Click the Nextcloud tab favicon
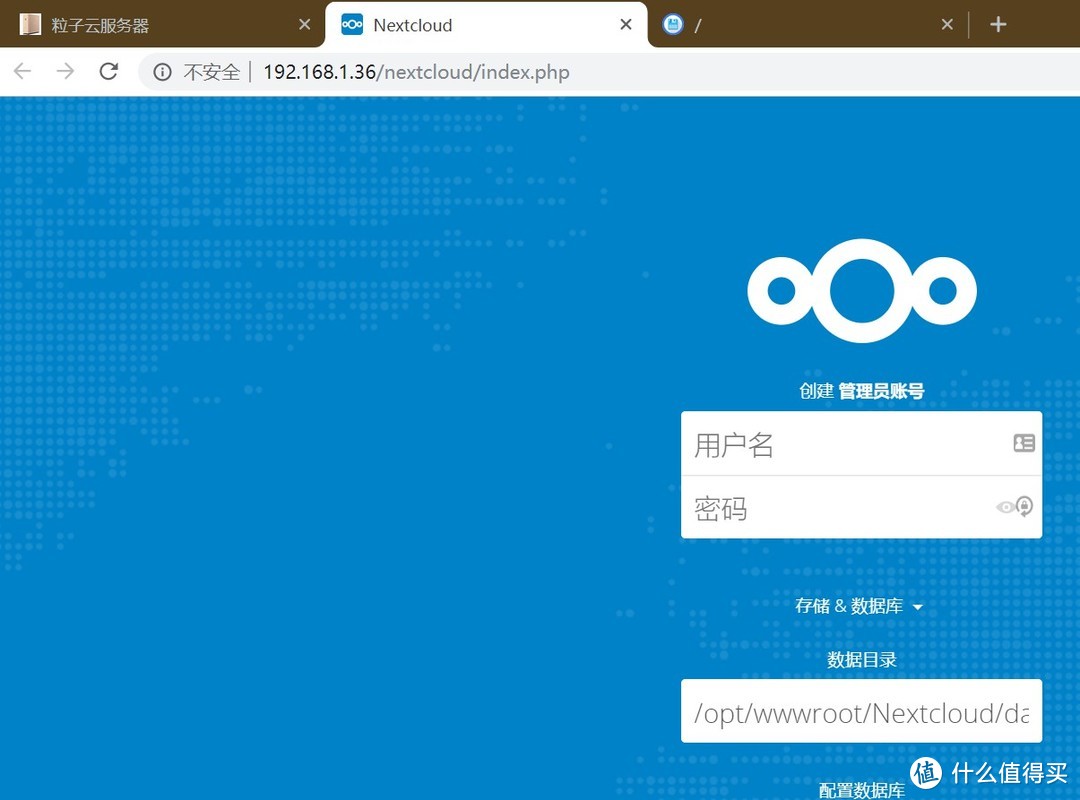Image resolution: width=1080 pixels, height=800 pixels. pos(352,25)
